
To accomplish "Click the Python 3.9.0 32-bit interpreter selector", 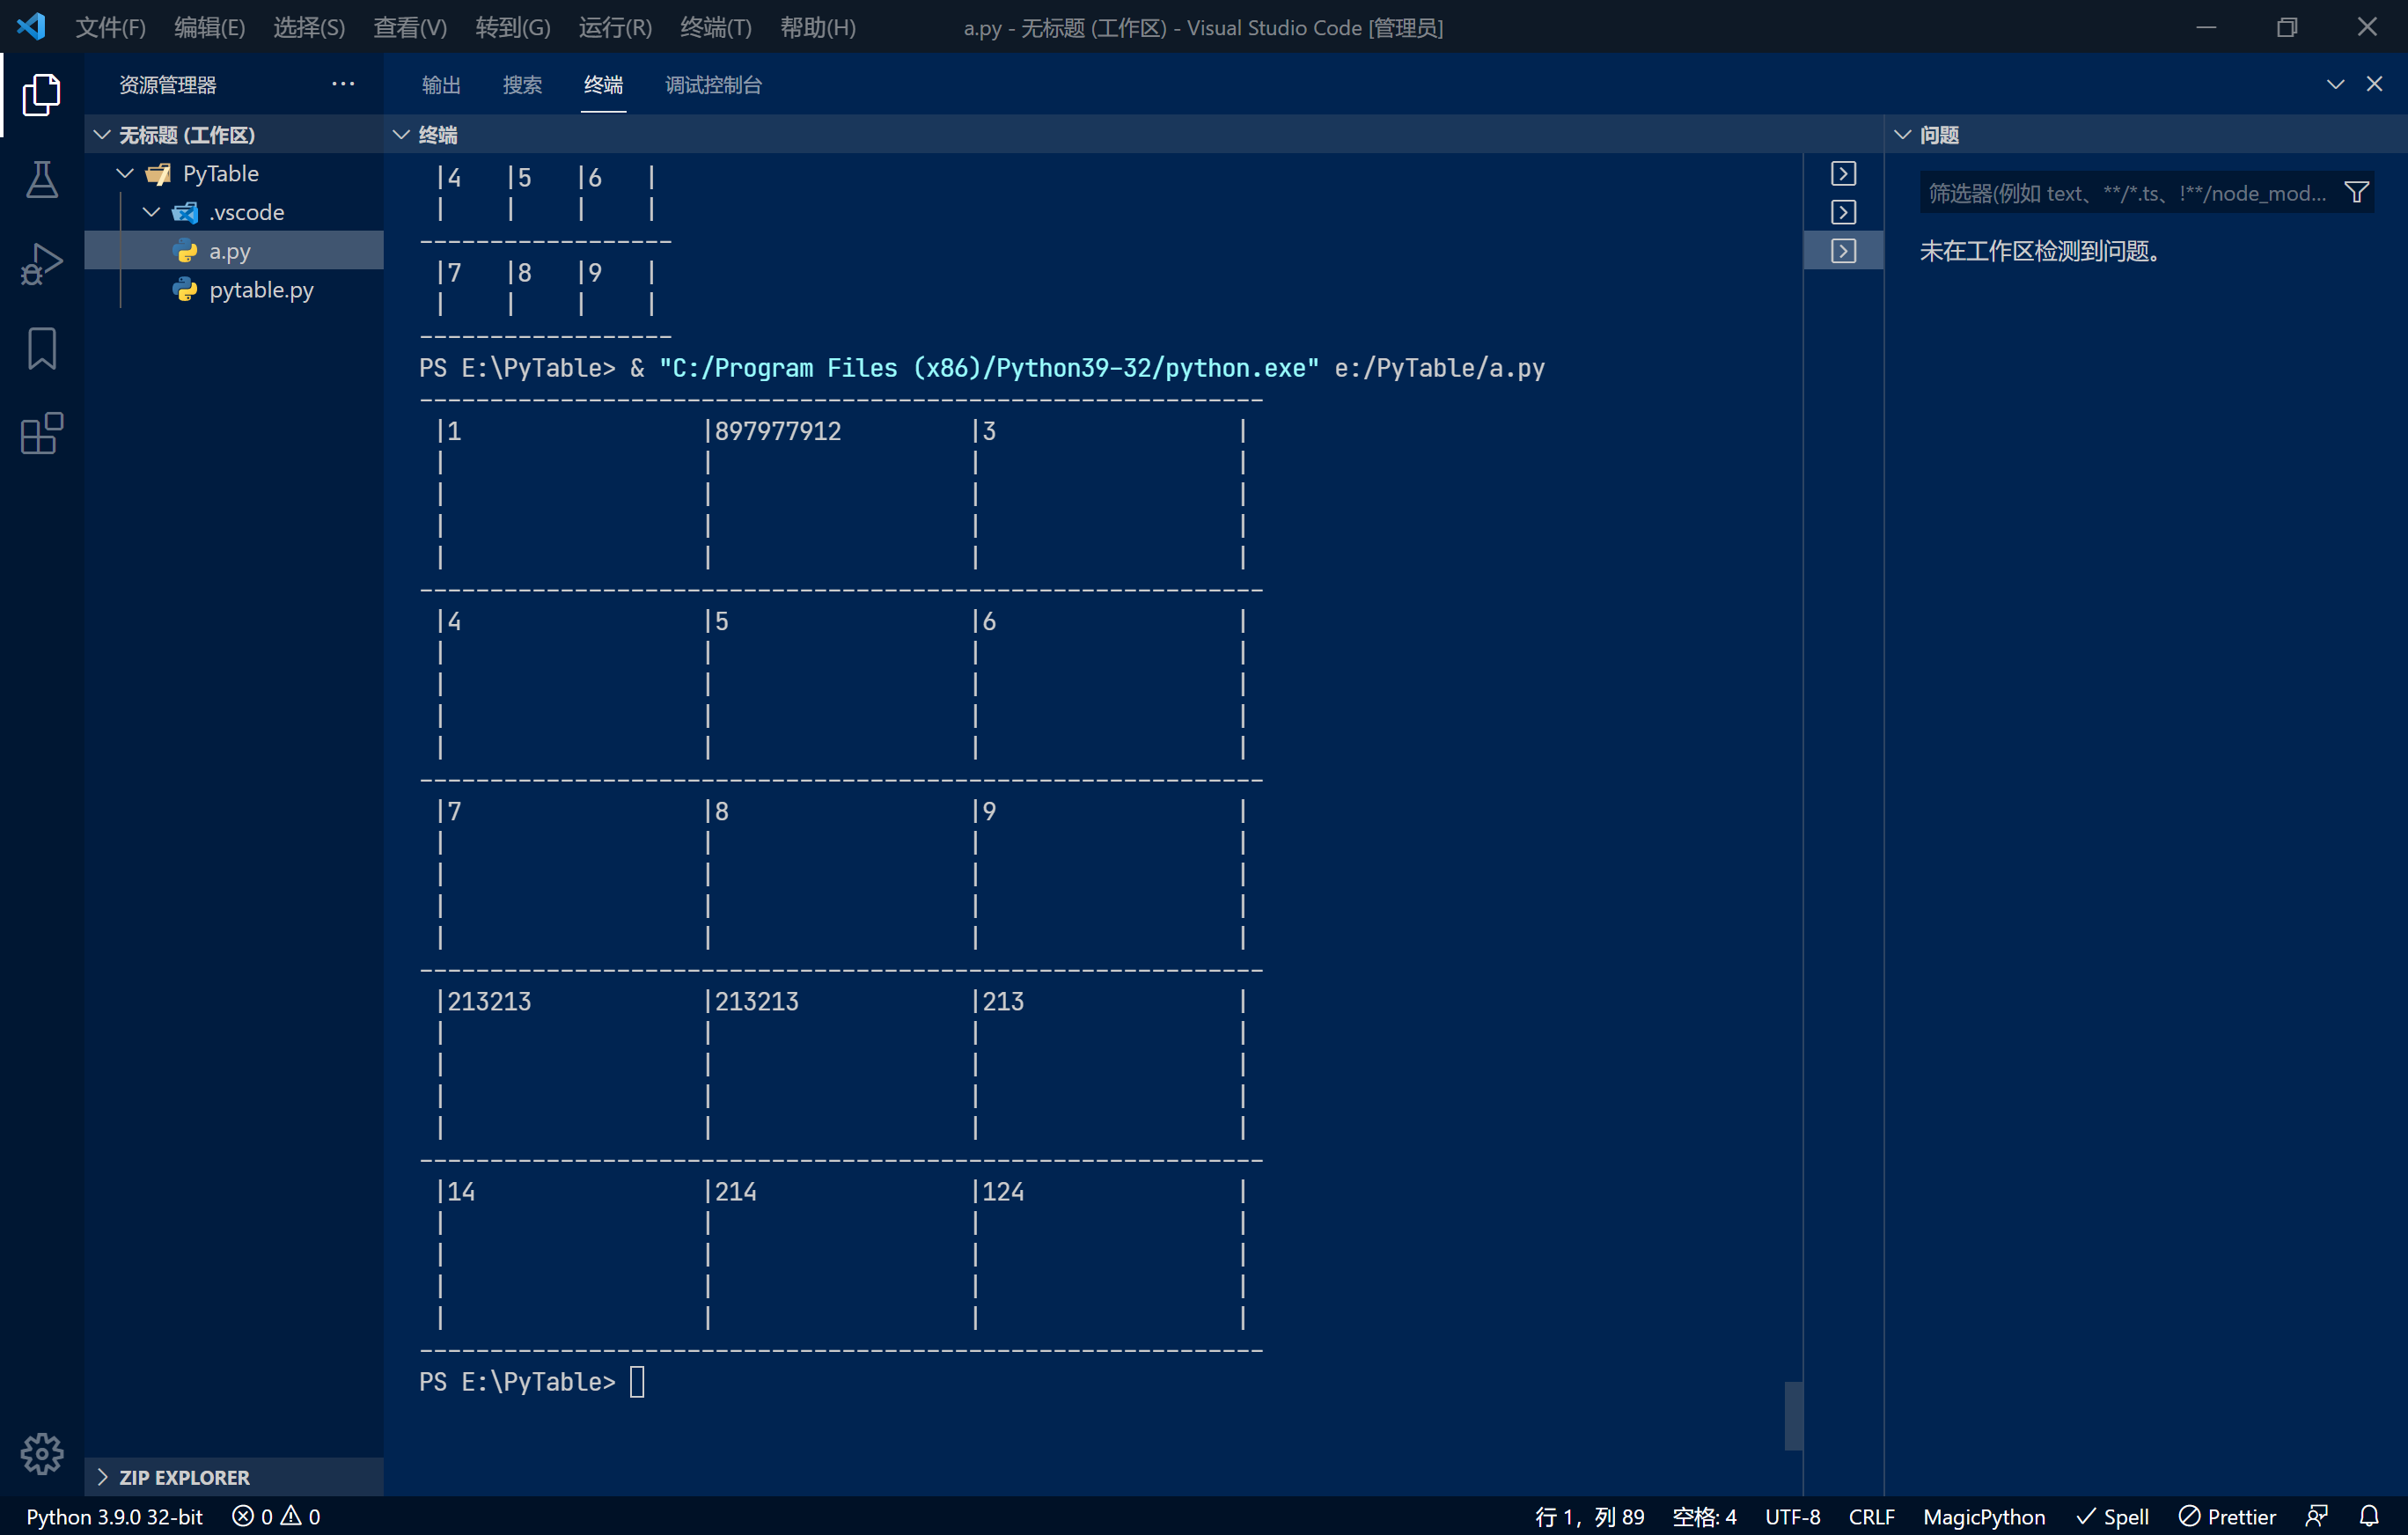I will point(114,1516).
